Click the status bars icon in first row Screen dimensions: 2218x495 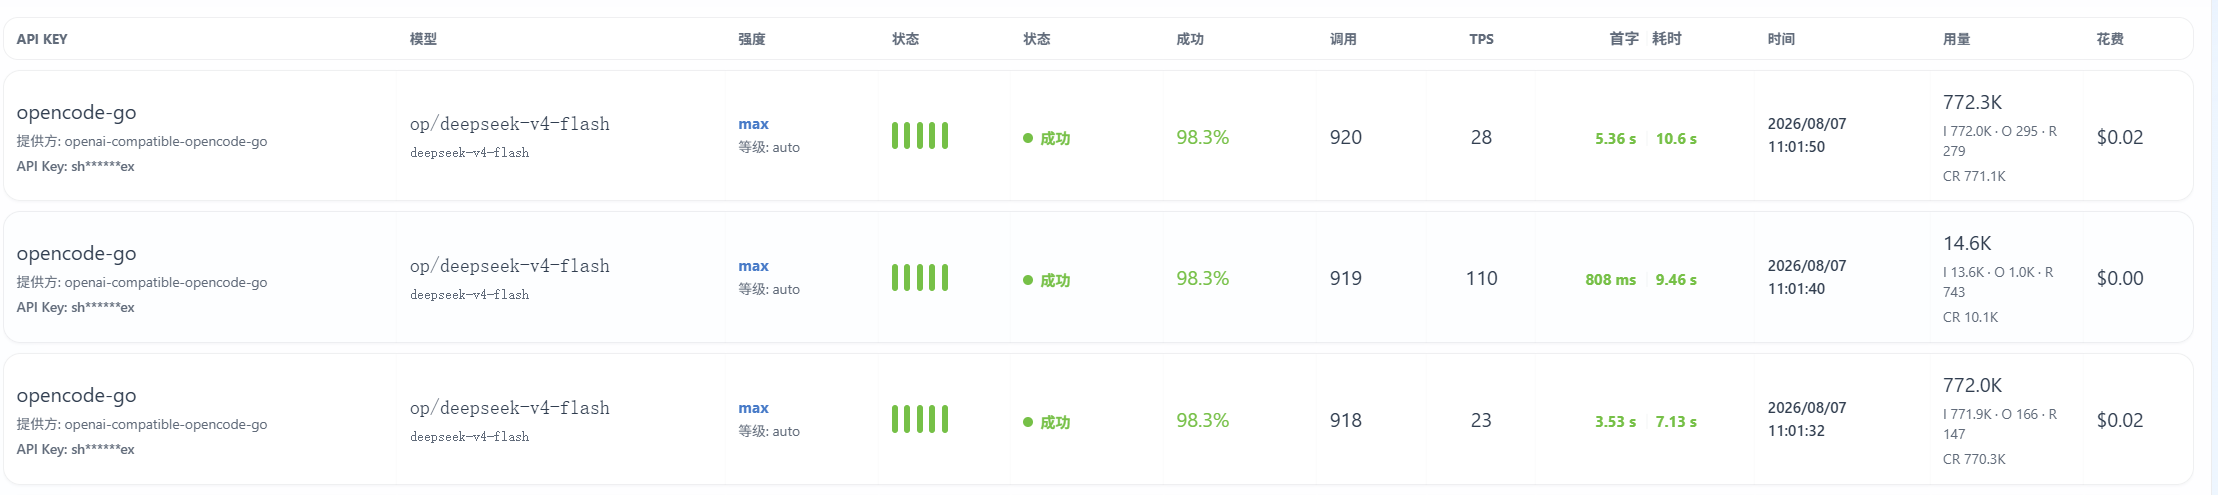(x=920, y=136)
